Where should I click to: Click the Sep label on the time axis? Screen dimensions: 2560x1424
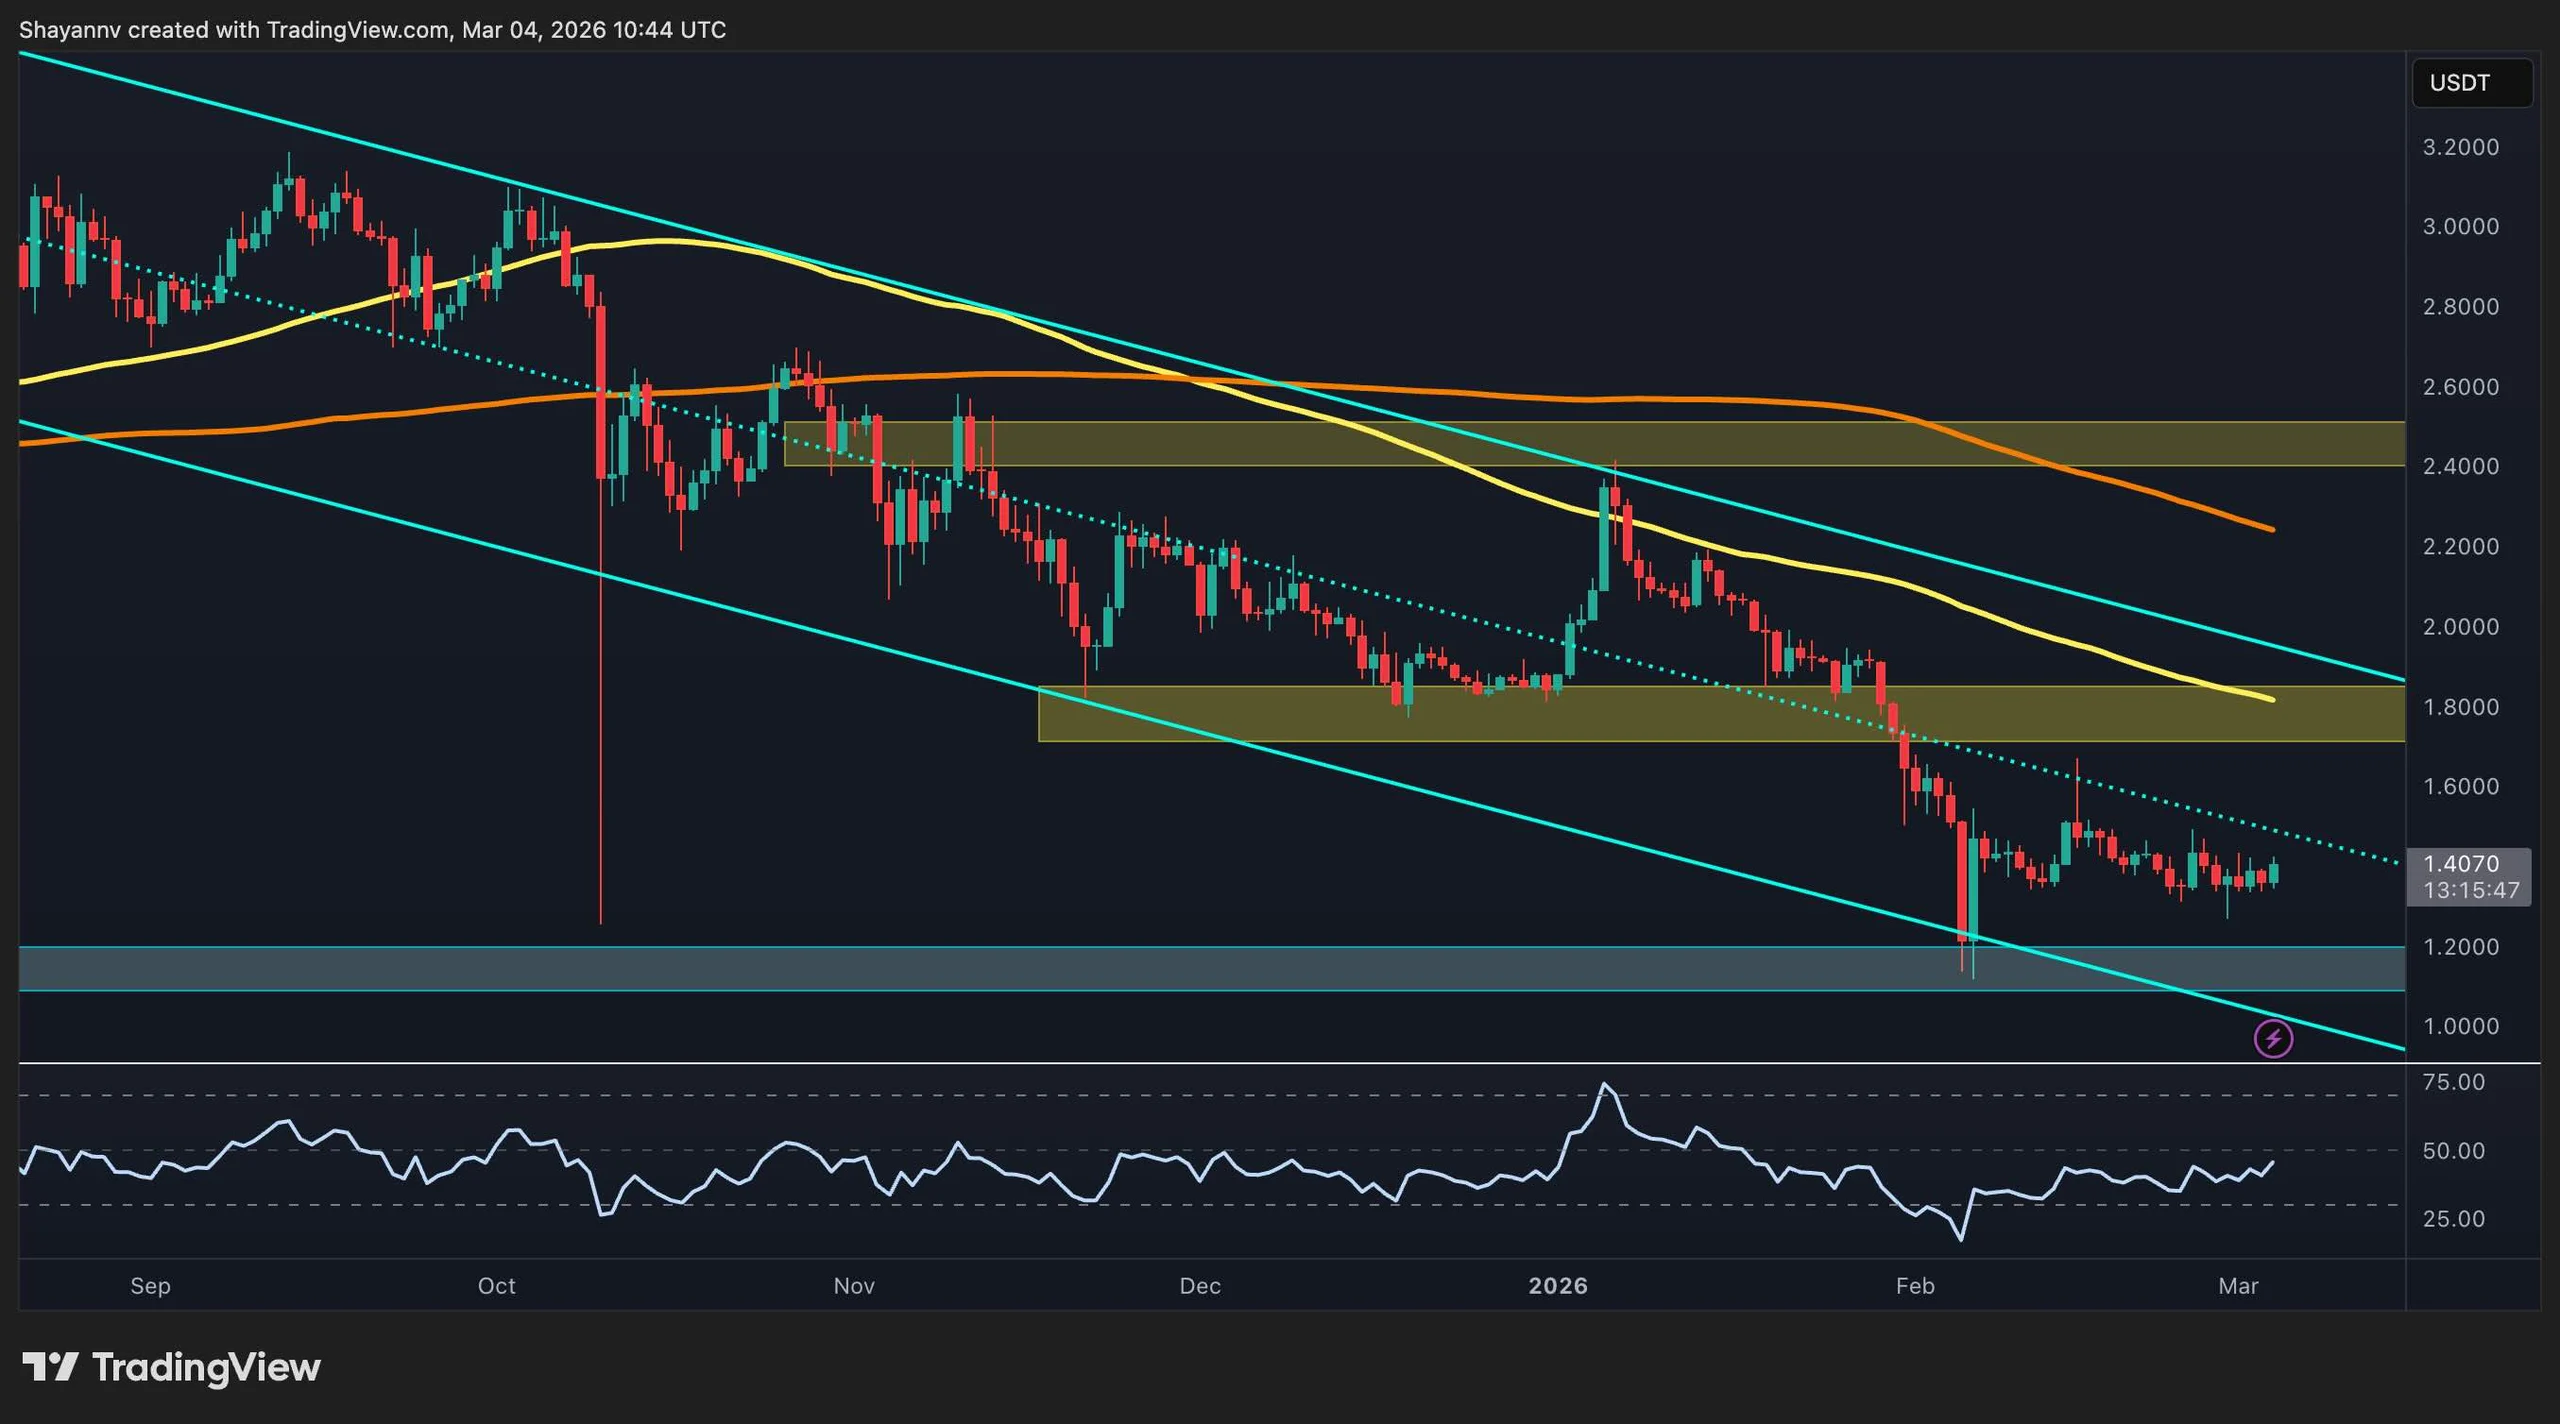pyautogui.click(x=150, y=1287)
